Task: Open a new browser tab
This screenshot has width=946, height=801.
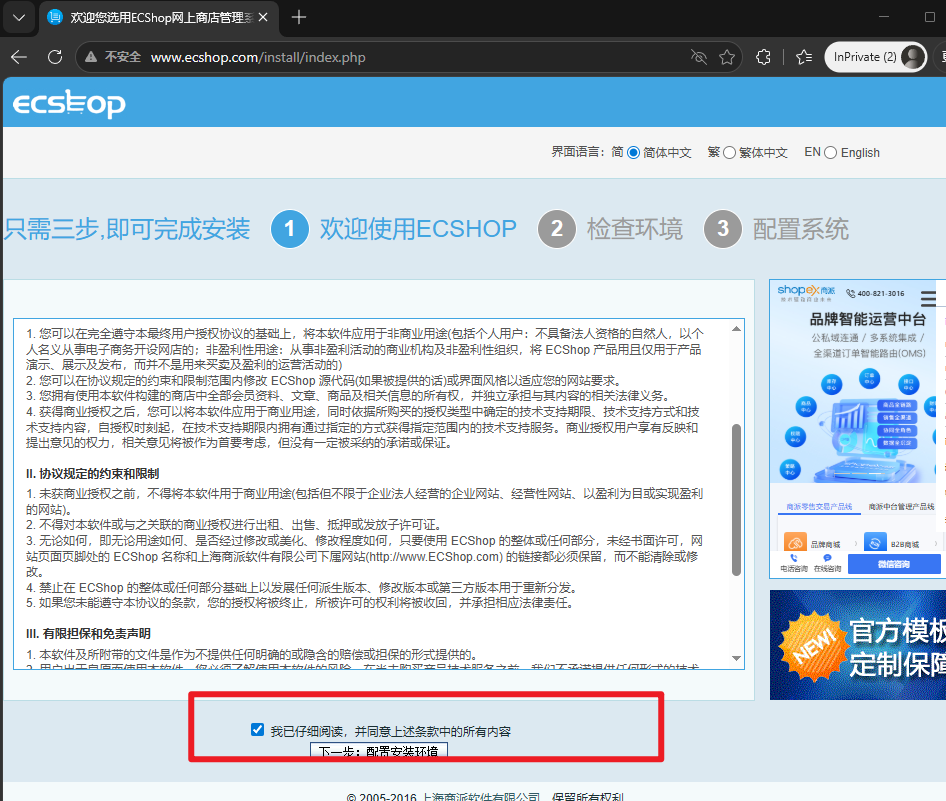Action: 299,17
